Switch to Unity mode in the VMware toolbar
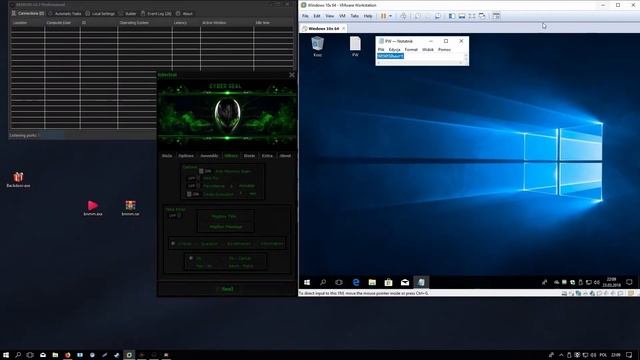640x360 pixels. click(482, 16)
